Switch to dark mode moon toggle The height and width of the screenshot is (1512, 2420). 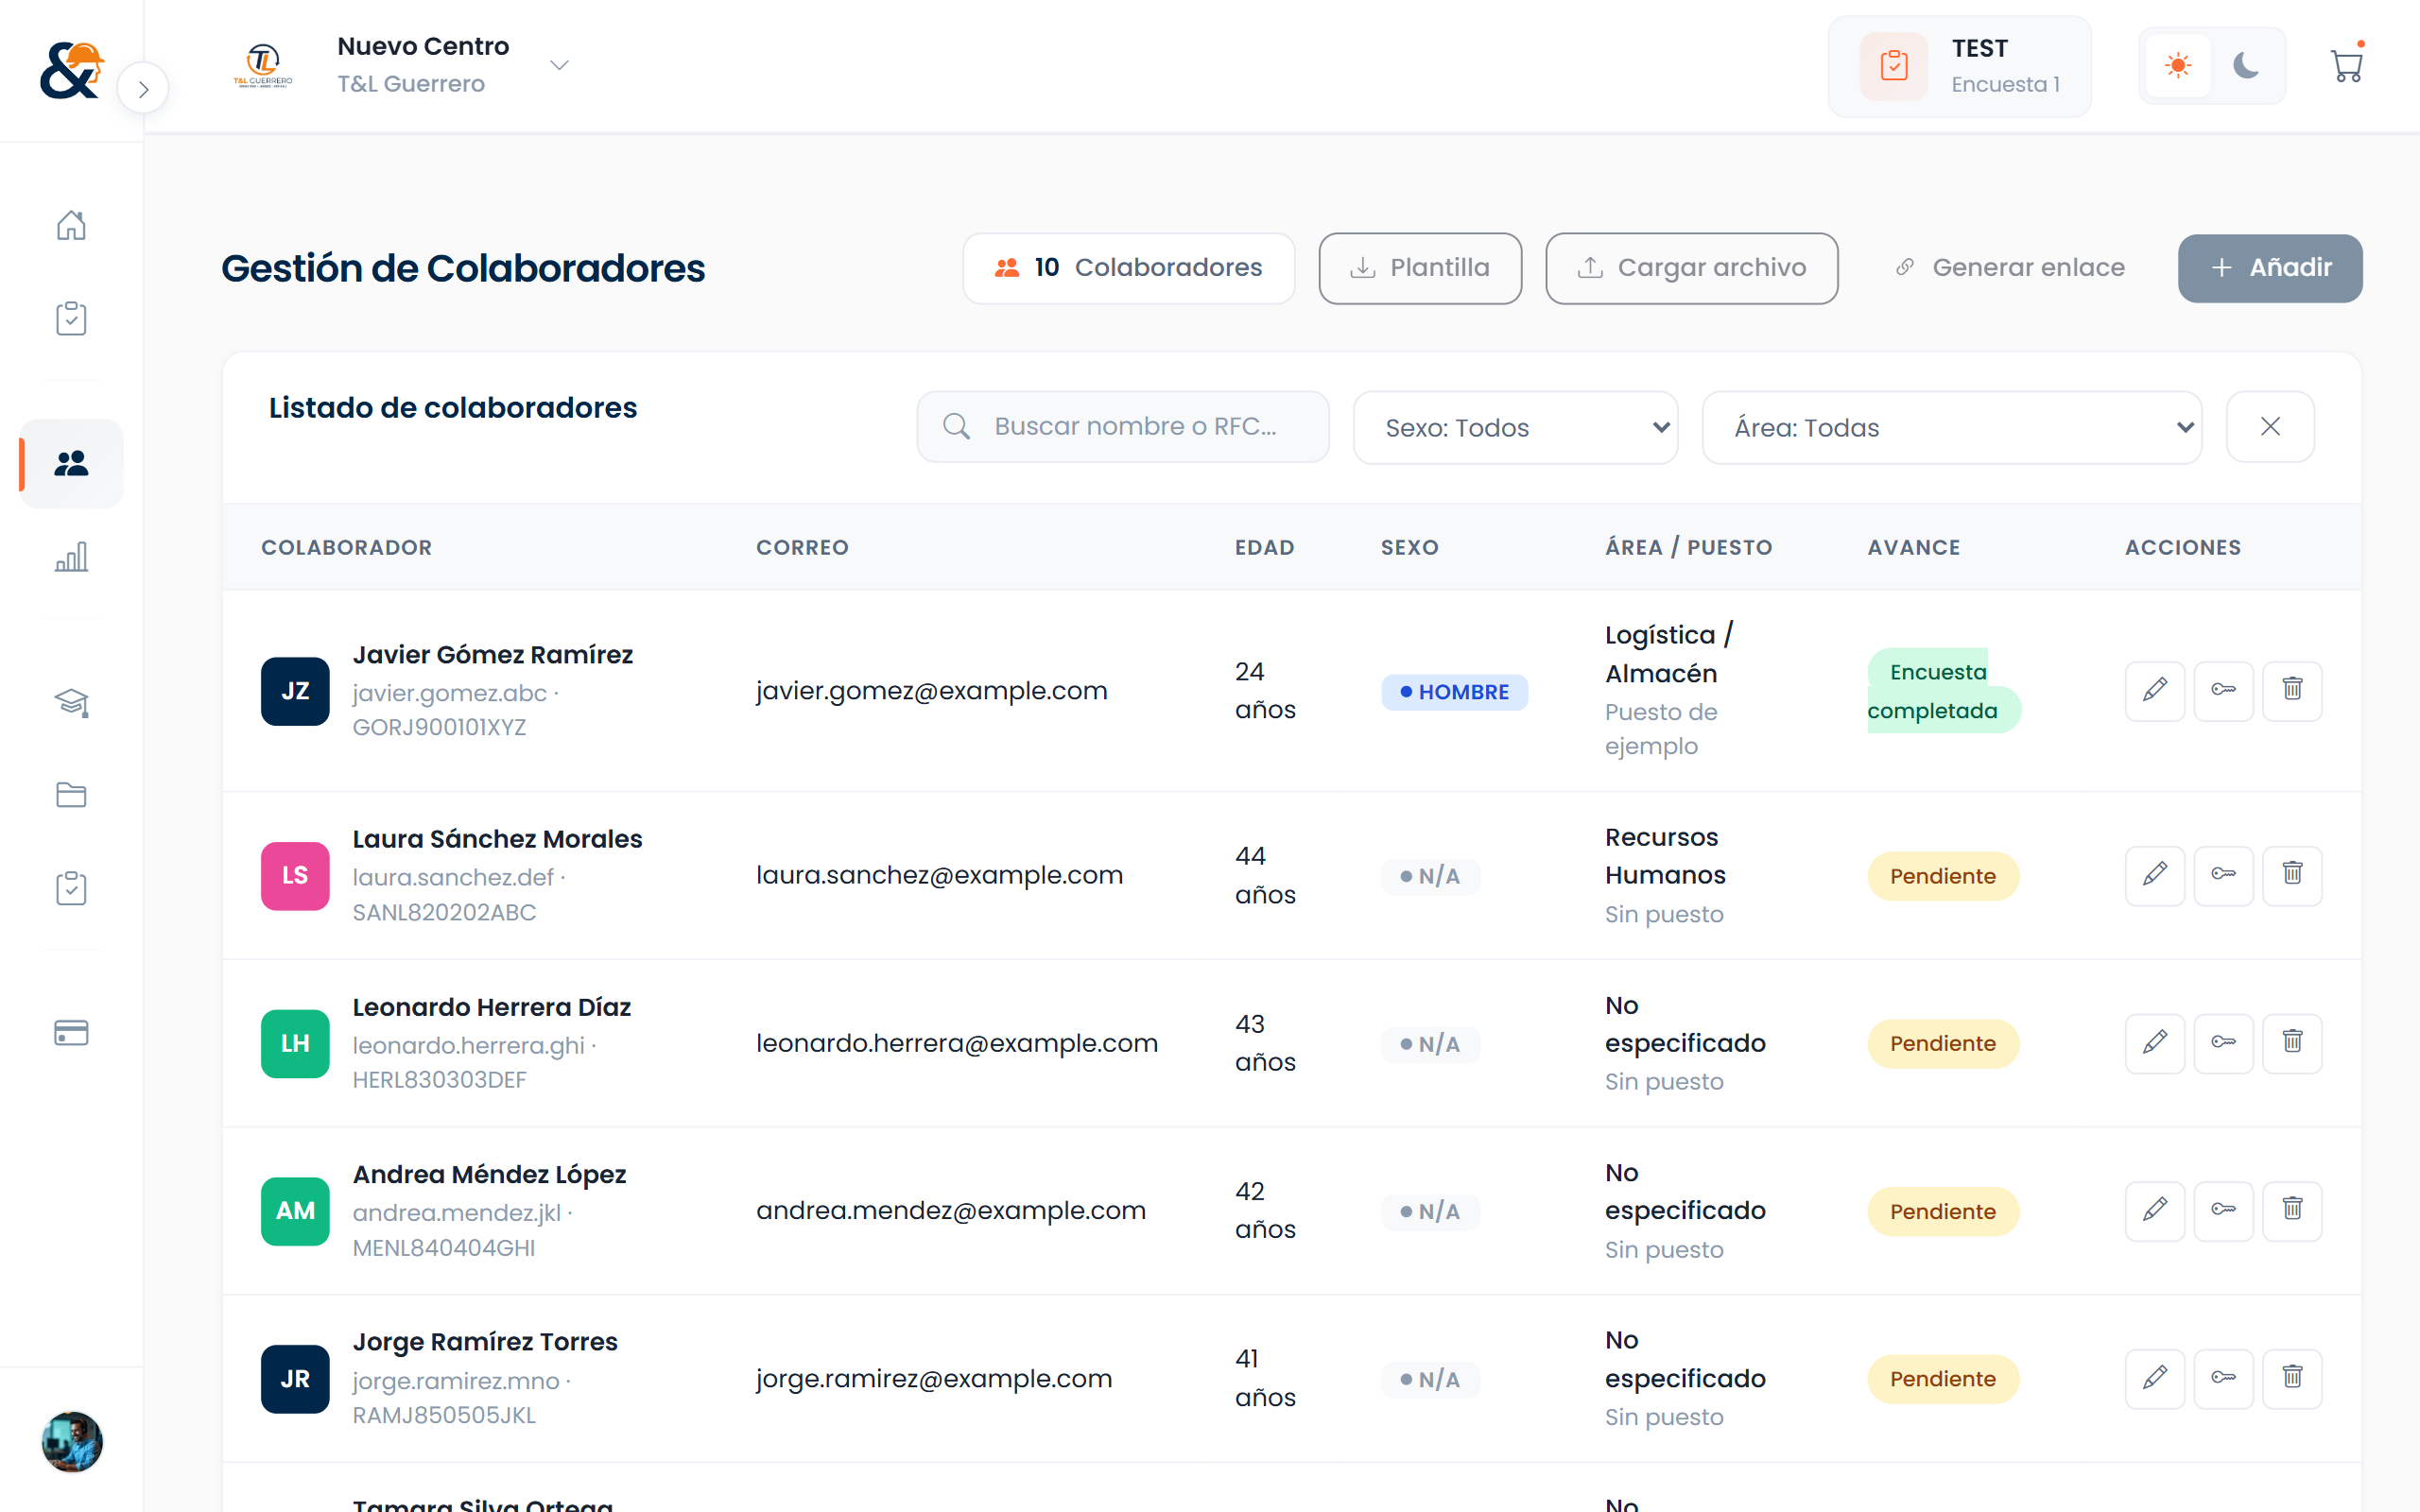tap(2246, 66)
